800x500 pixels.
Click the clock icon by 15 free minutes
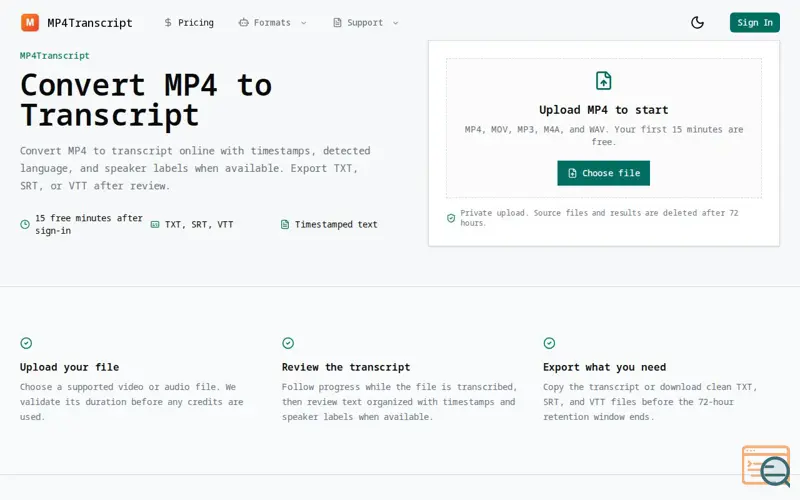point(24,224)
